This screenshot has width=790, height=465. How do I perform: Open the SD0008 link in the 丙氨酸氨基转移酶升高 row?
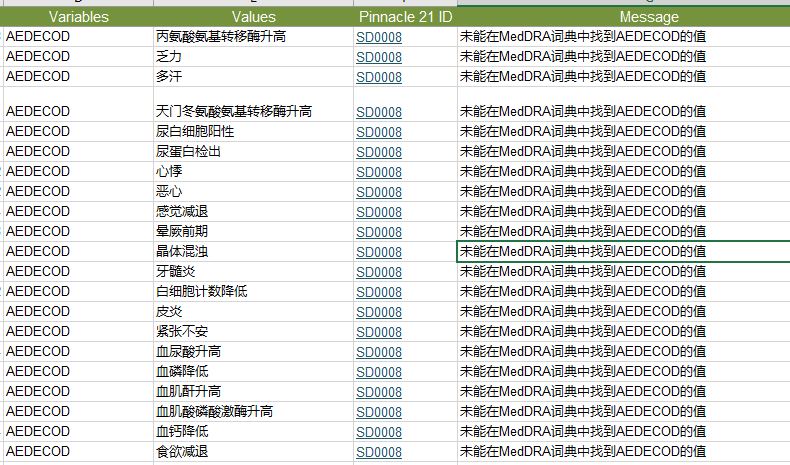[379, 37]
